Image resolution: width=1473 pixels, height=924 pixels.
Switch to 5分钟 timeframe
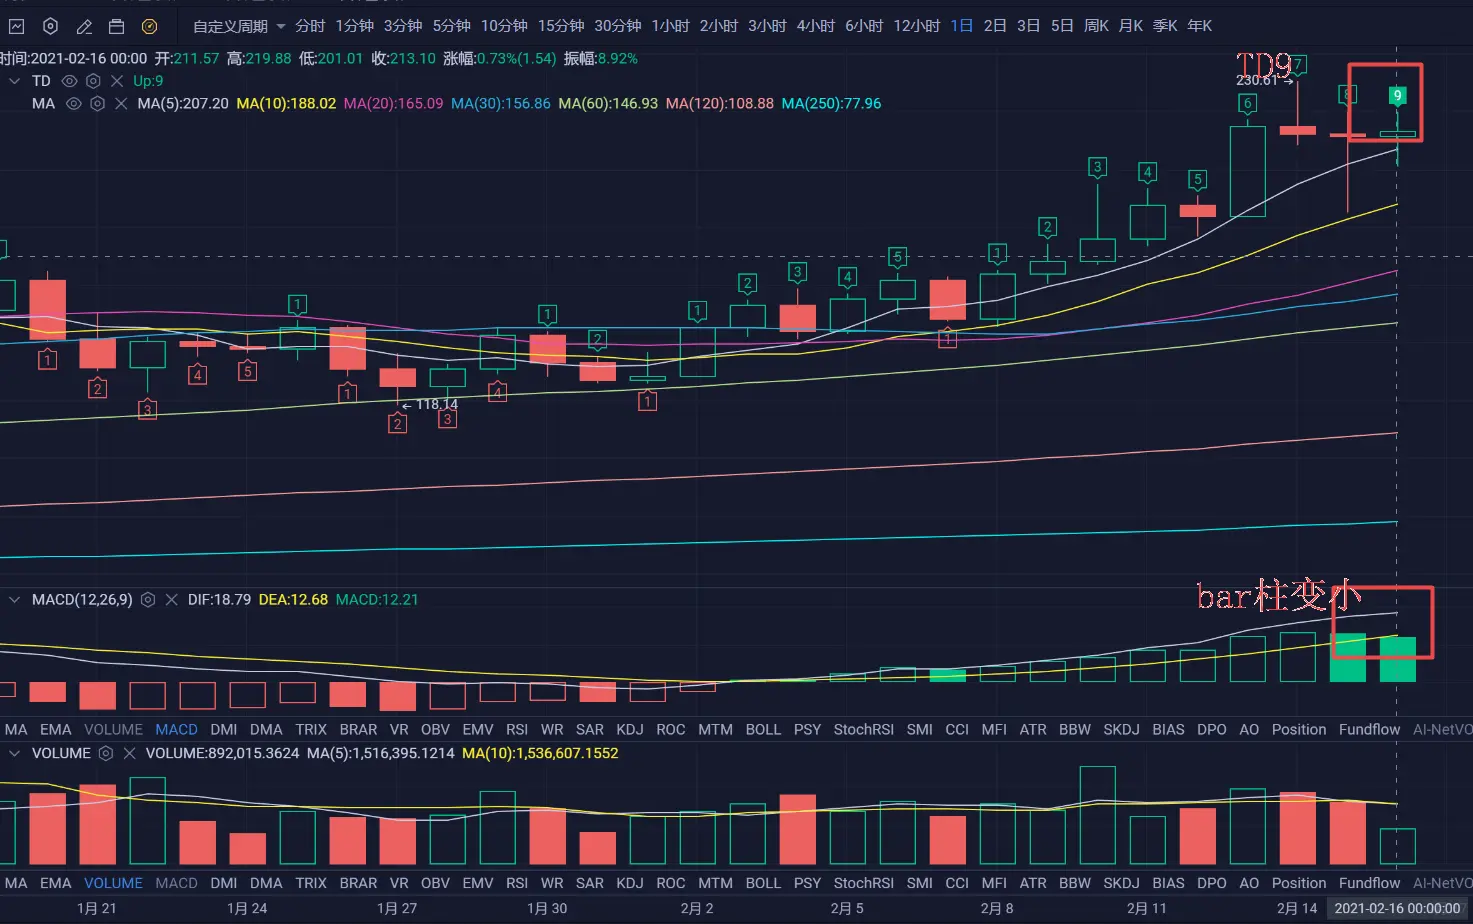coord(452,26)
